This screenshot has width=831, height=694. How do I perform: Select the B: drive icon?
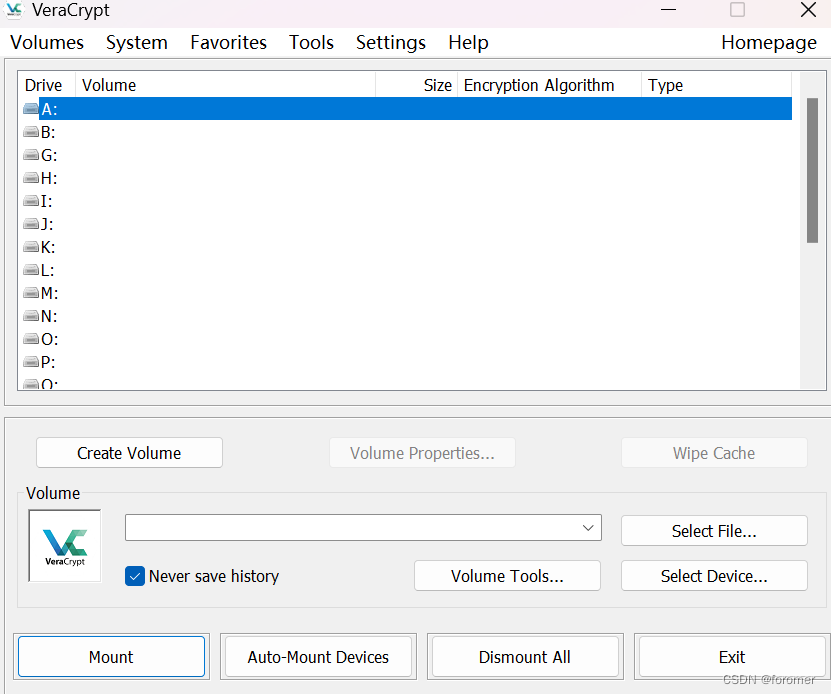[31, 131]
